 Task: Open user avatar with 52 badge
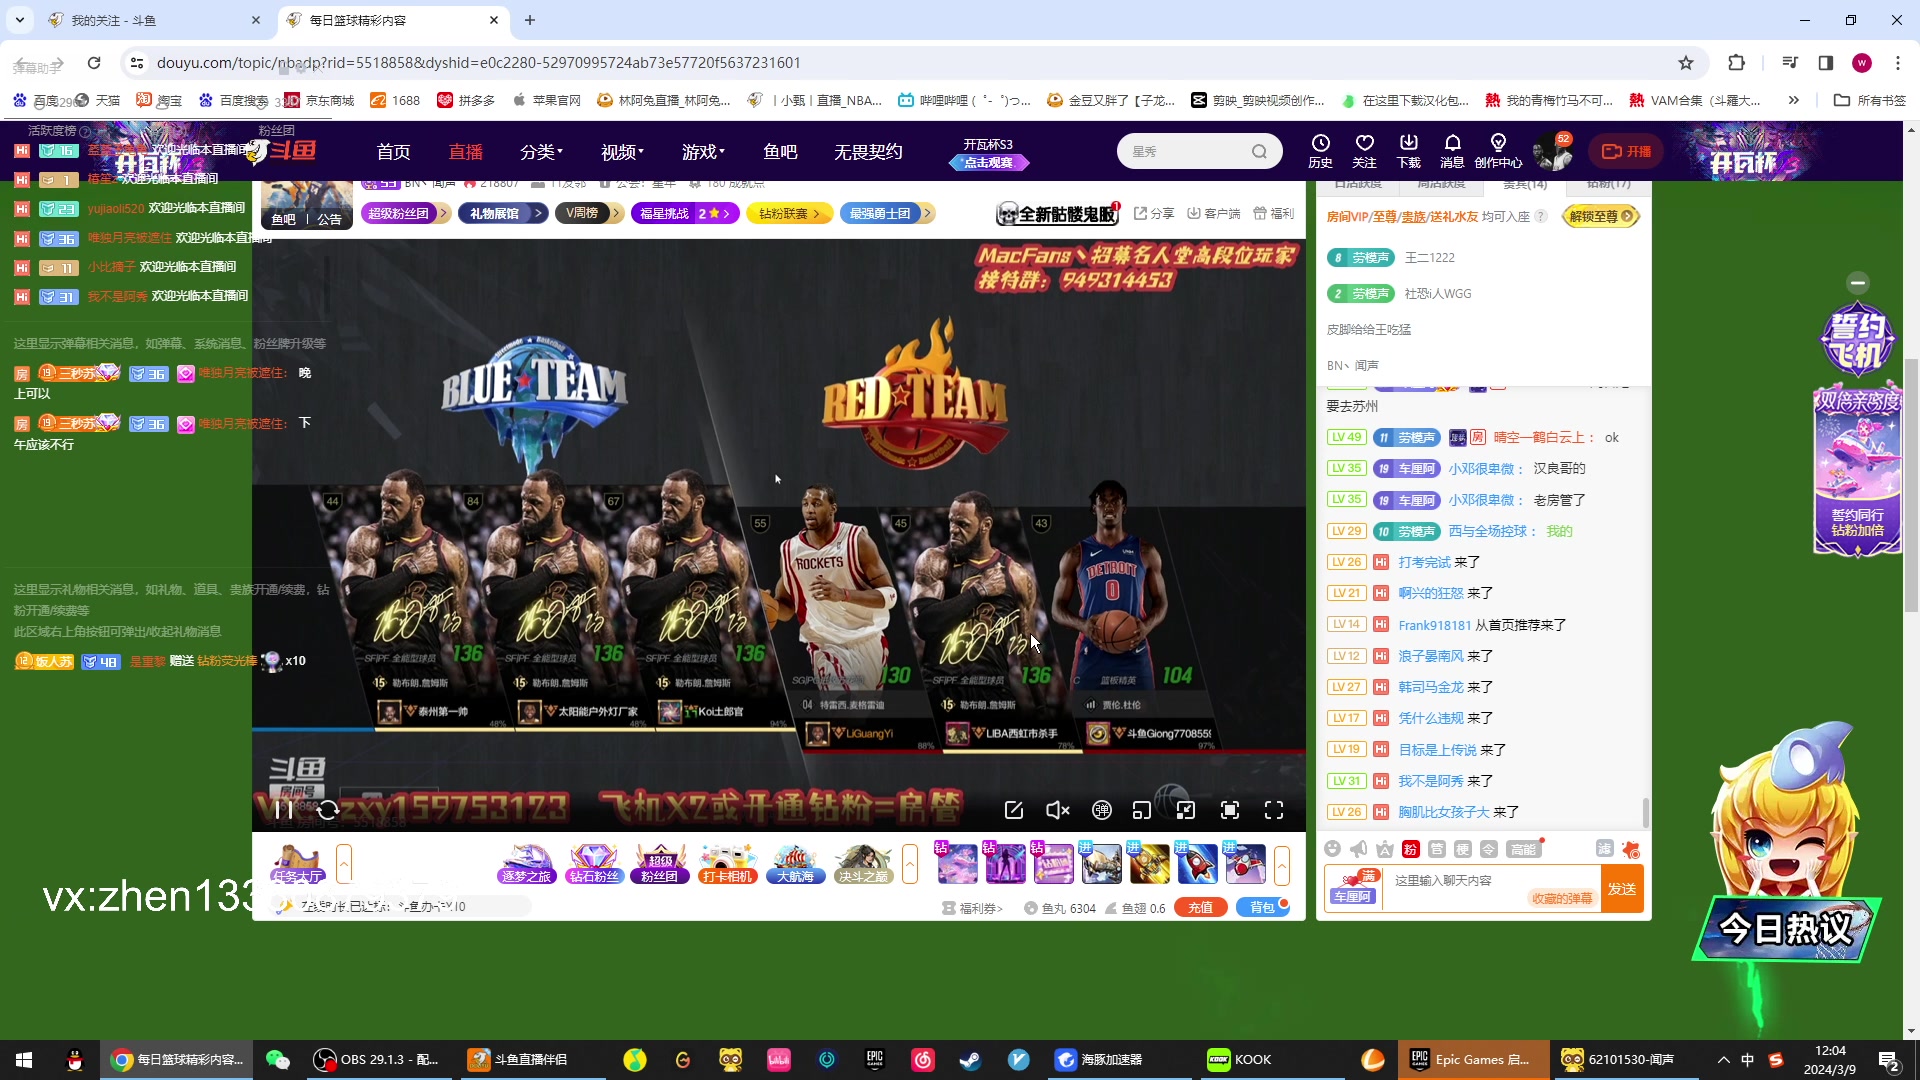(x=1552, y=151)
